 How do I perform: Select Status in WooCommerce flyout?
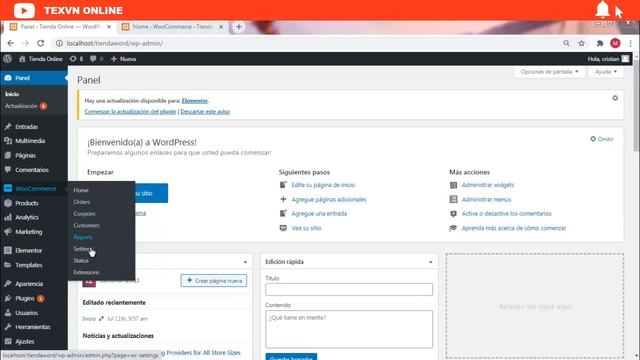tap(81, 260)
